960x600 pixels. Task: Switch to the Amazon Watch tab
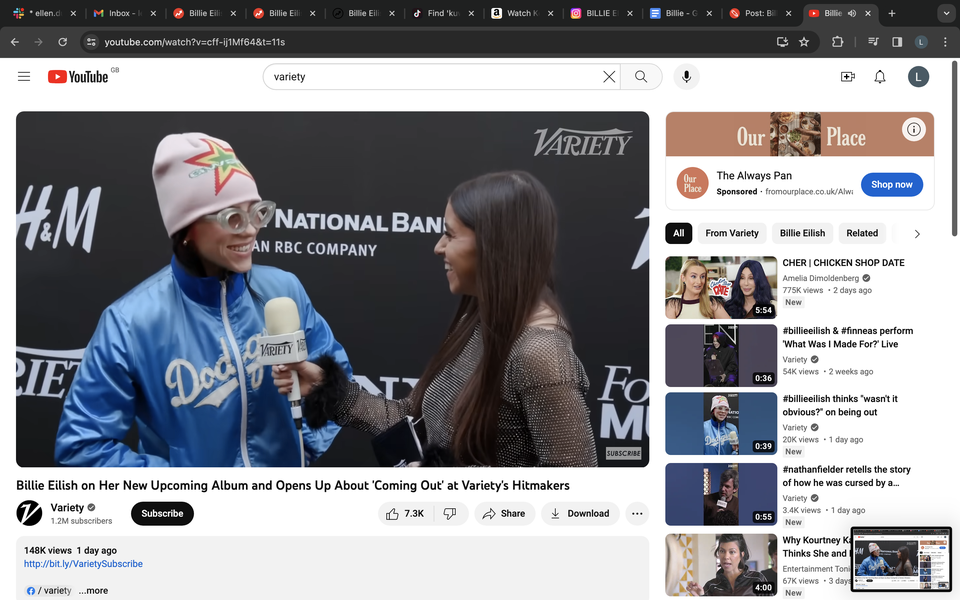click(523, 13)
